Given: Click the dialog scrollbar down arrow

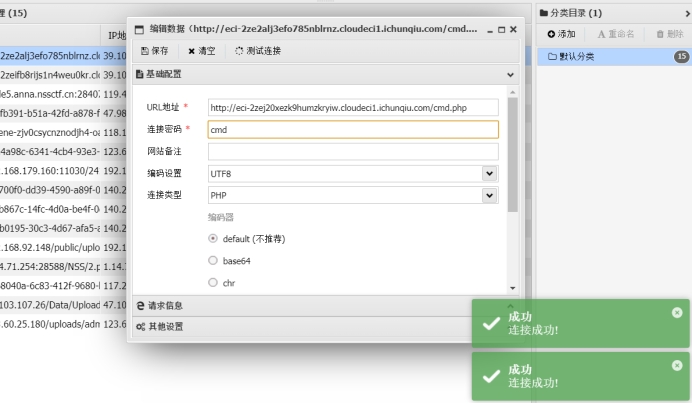Looking at the screenshot, I should pos(512,288).
